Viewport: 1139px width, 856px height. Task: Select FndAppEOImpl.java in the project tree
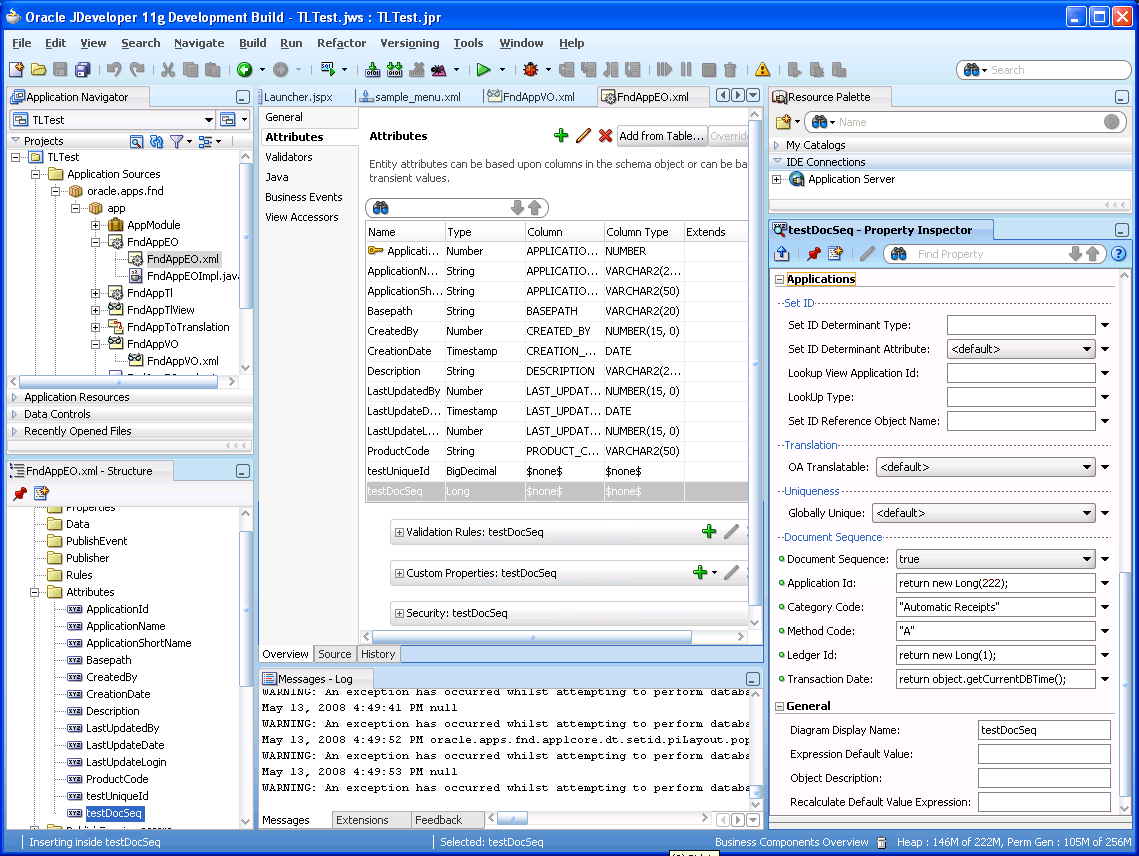coord(192,276)
